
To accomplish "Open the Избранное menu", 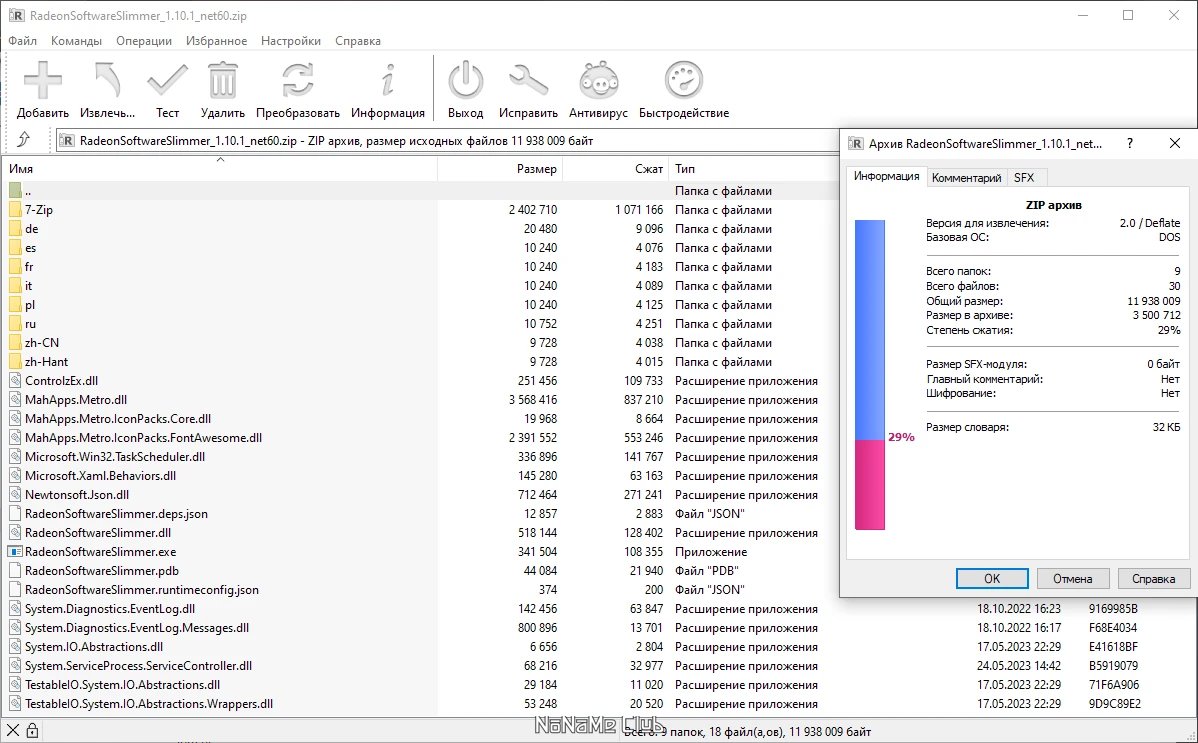I will coord(216,41).
